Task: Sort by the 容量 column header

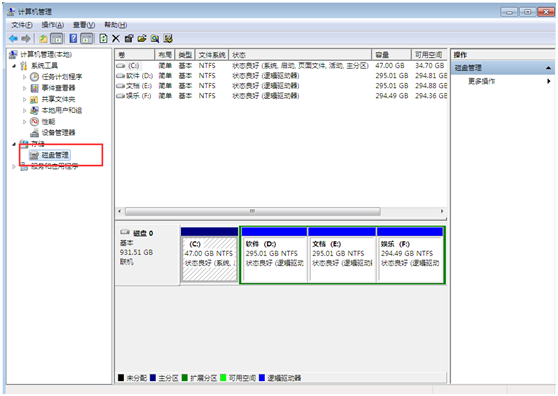Action: click(x=391, y=55)
